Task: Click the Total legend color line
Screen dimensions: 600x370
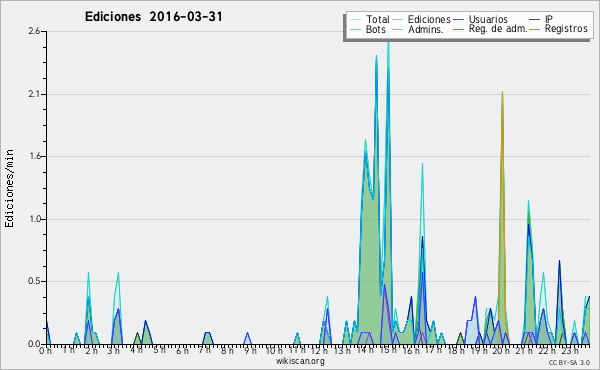Action: (356, 20)
